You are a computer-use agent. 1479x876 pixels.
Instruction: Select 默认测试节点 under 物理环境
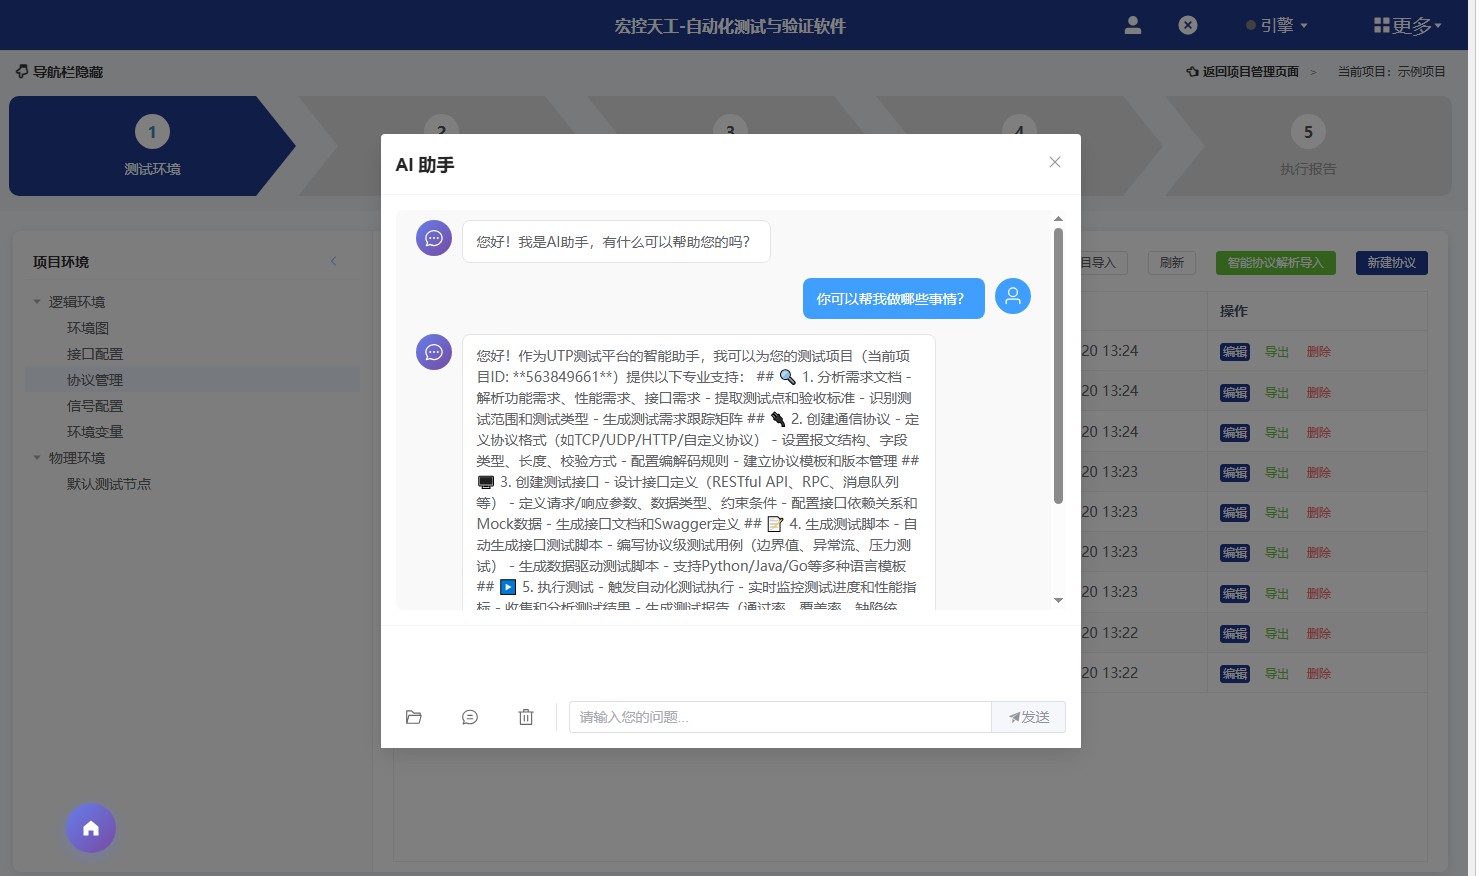point(108,483)
